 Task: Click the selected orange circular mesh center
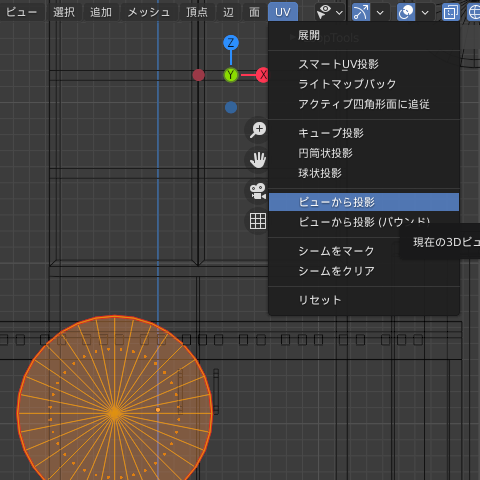click(x=115, y=413)
